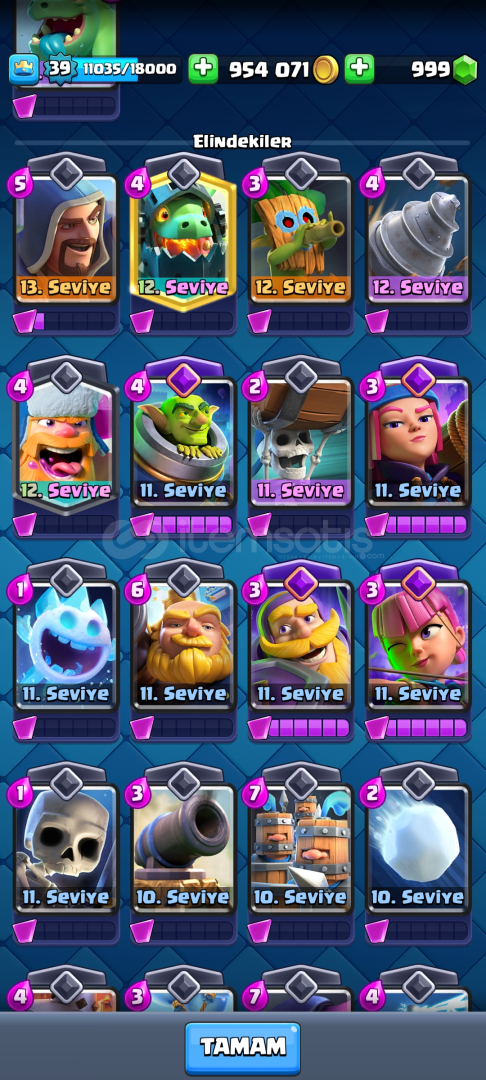Image resolution: width=486 pixels, height=1080 pixels.
Task: Tap the blue crown trophy icon
Action: click(x=23, y=70)
